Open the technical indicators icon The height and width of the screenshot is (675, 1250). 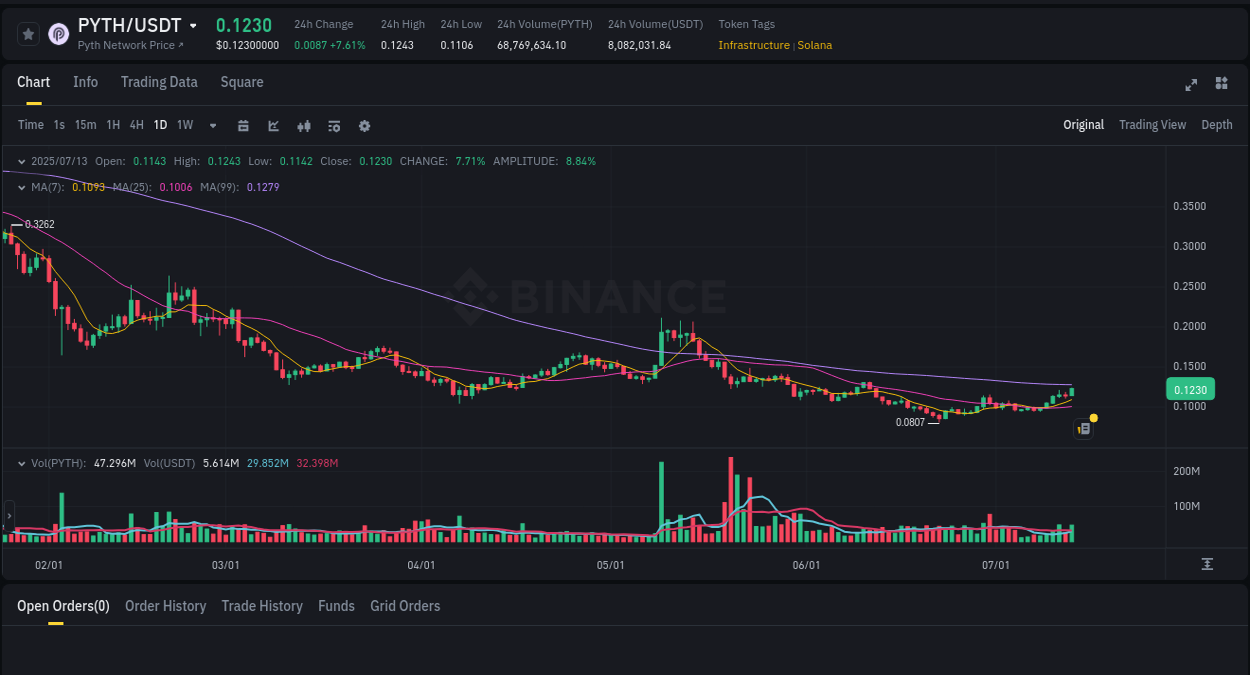pos(333,125)
